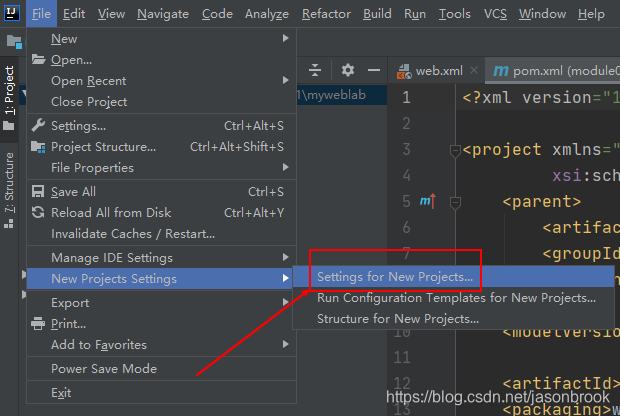The height and width of the screenshot is (416, 620).
Task: Select Open Recent menu entry
Action: point(162,80)
